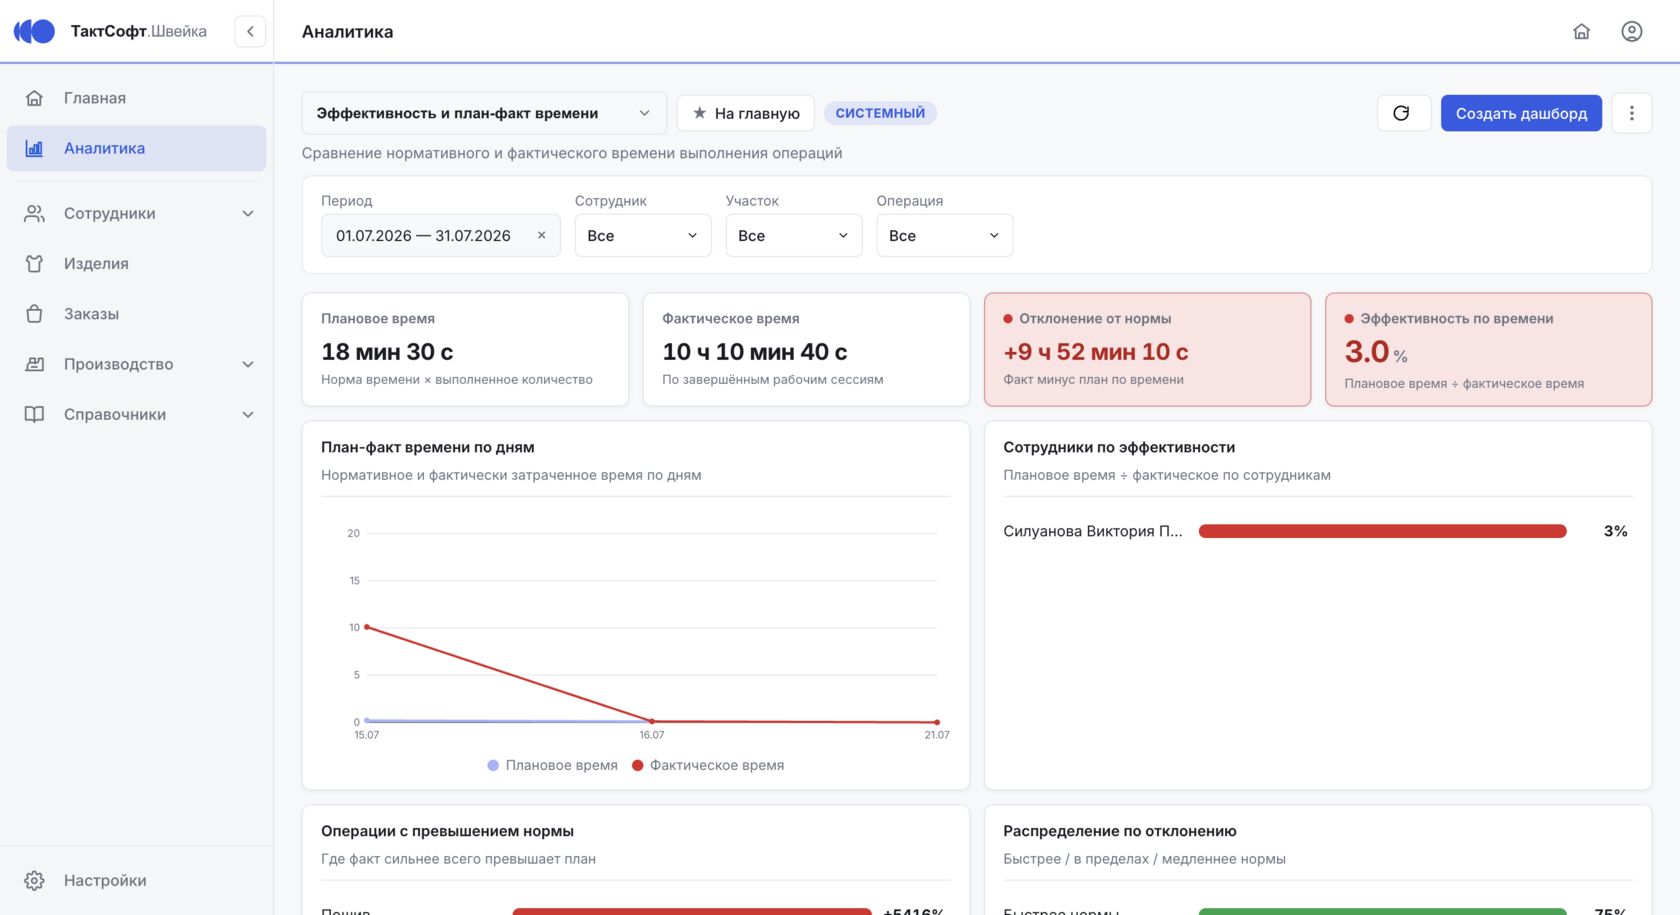Image resolution: width=1680 pixels, height=915 pixels.
Task: Open the Операция filter dropdown
Action: 944,235
